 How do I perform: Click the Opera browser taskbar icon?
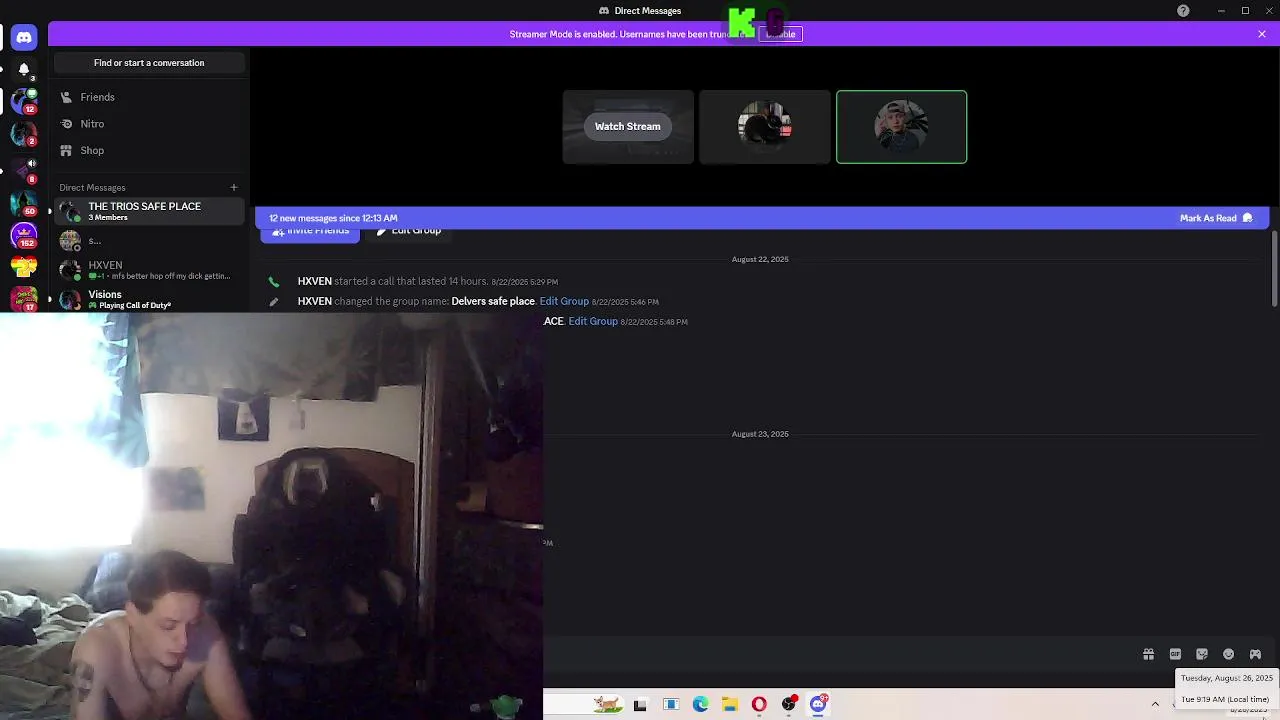coord(759,704)
